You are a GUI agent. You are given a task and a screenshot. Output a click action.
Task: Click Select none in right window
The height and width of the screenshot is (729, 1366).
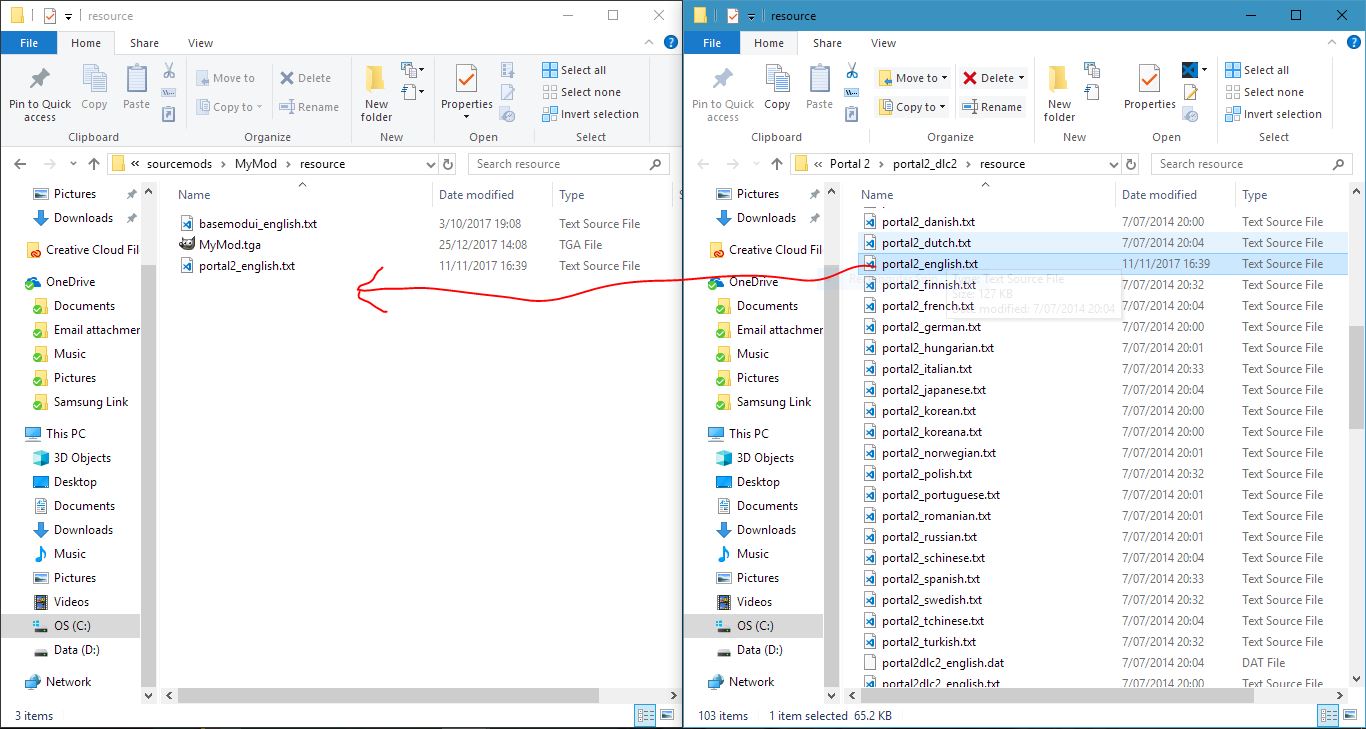tap(1264, 92)
